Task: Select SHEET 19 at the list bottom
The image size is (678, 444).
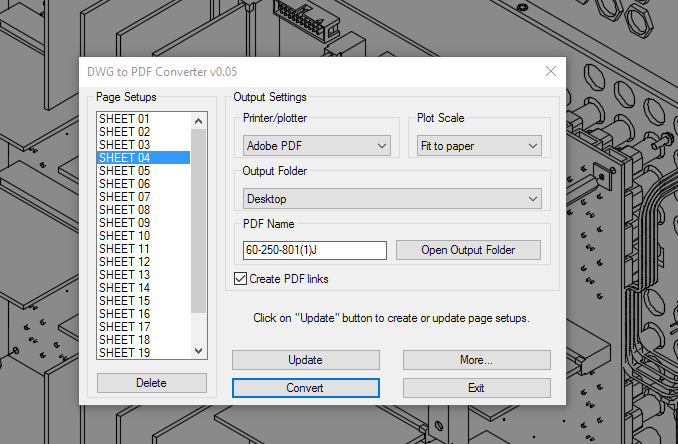Action: tap(125, 352)
